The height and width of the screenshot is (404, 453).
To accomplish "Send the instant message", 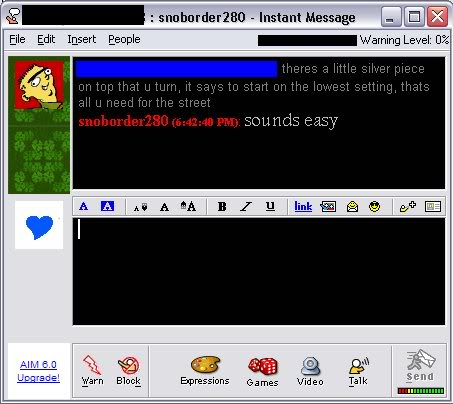I will 420,366.
